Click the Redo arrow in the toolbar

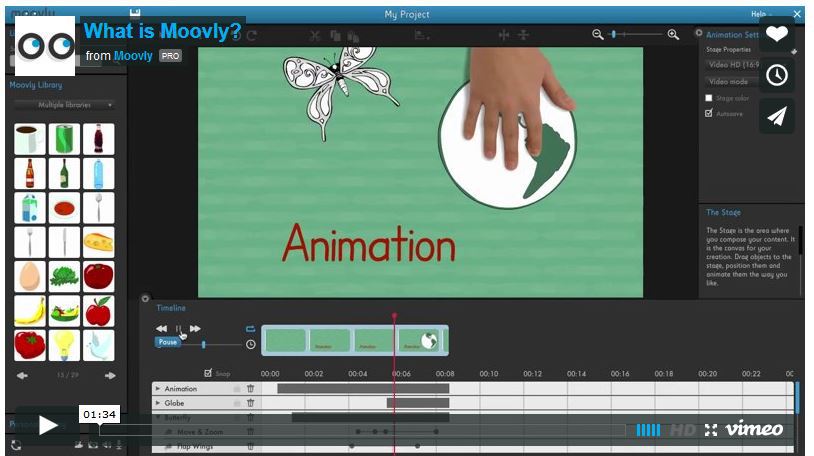coord(252,35)
